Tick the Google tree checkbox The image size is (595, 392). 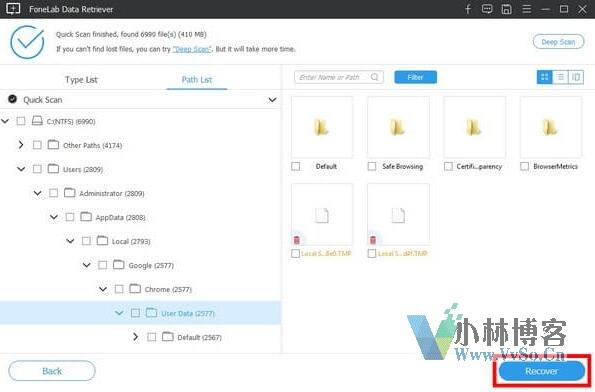pyautogui.click(x=102, y=265)
